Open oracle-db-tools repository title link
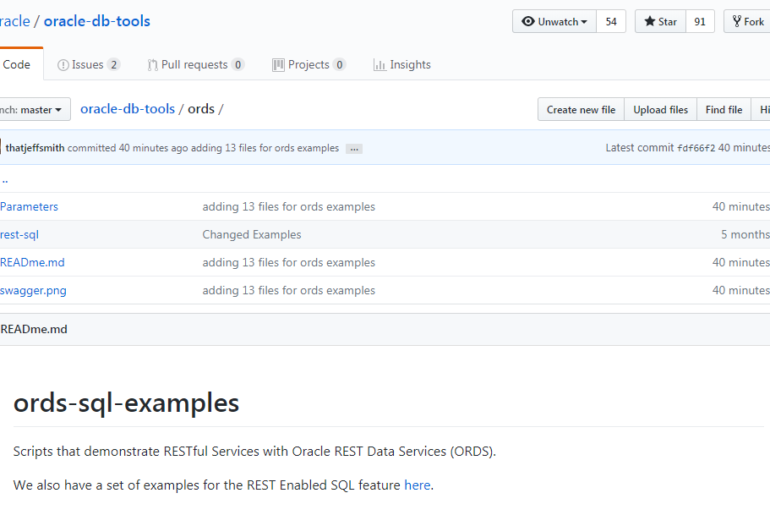This screenshot has height=515, width=770. pyautogui.click(x=97, y=21)
